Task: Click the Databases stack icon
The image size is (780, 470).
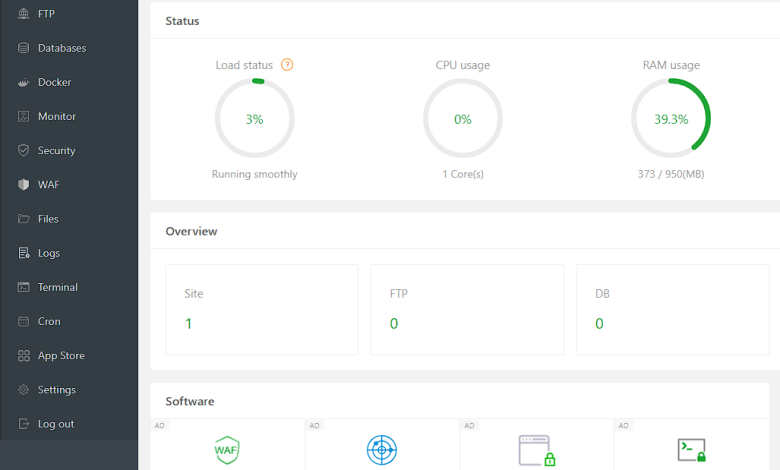Action: [23, 48]
